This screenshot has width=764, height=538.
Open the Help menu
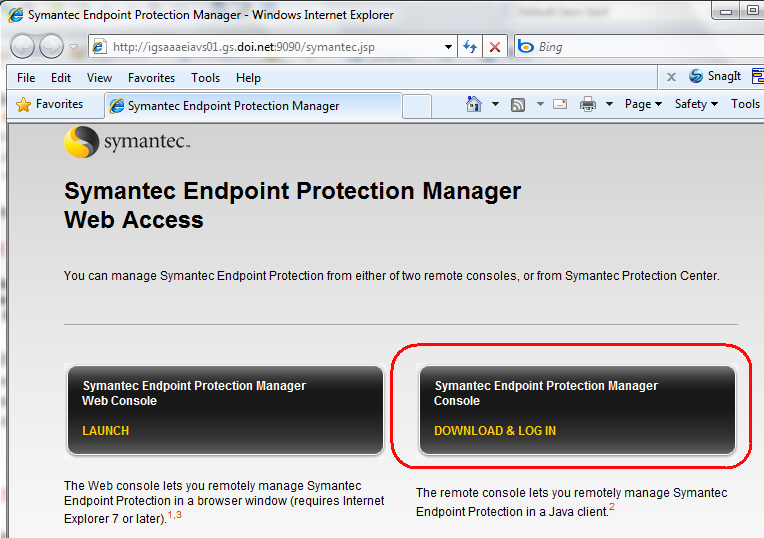[248, 78]
